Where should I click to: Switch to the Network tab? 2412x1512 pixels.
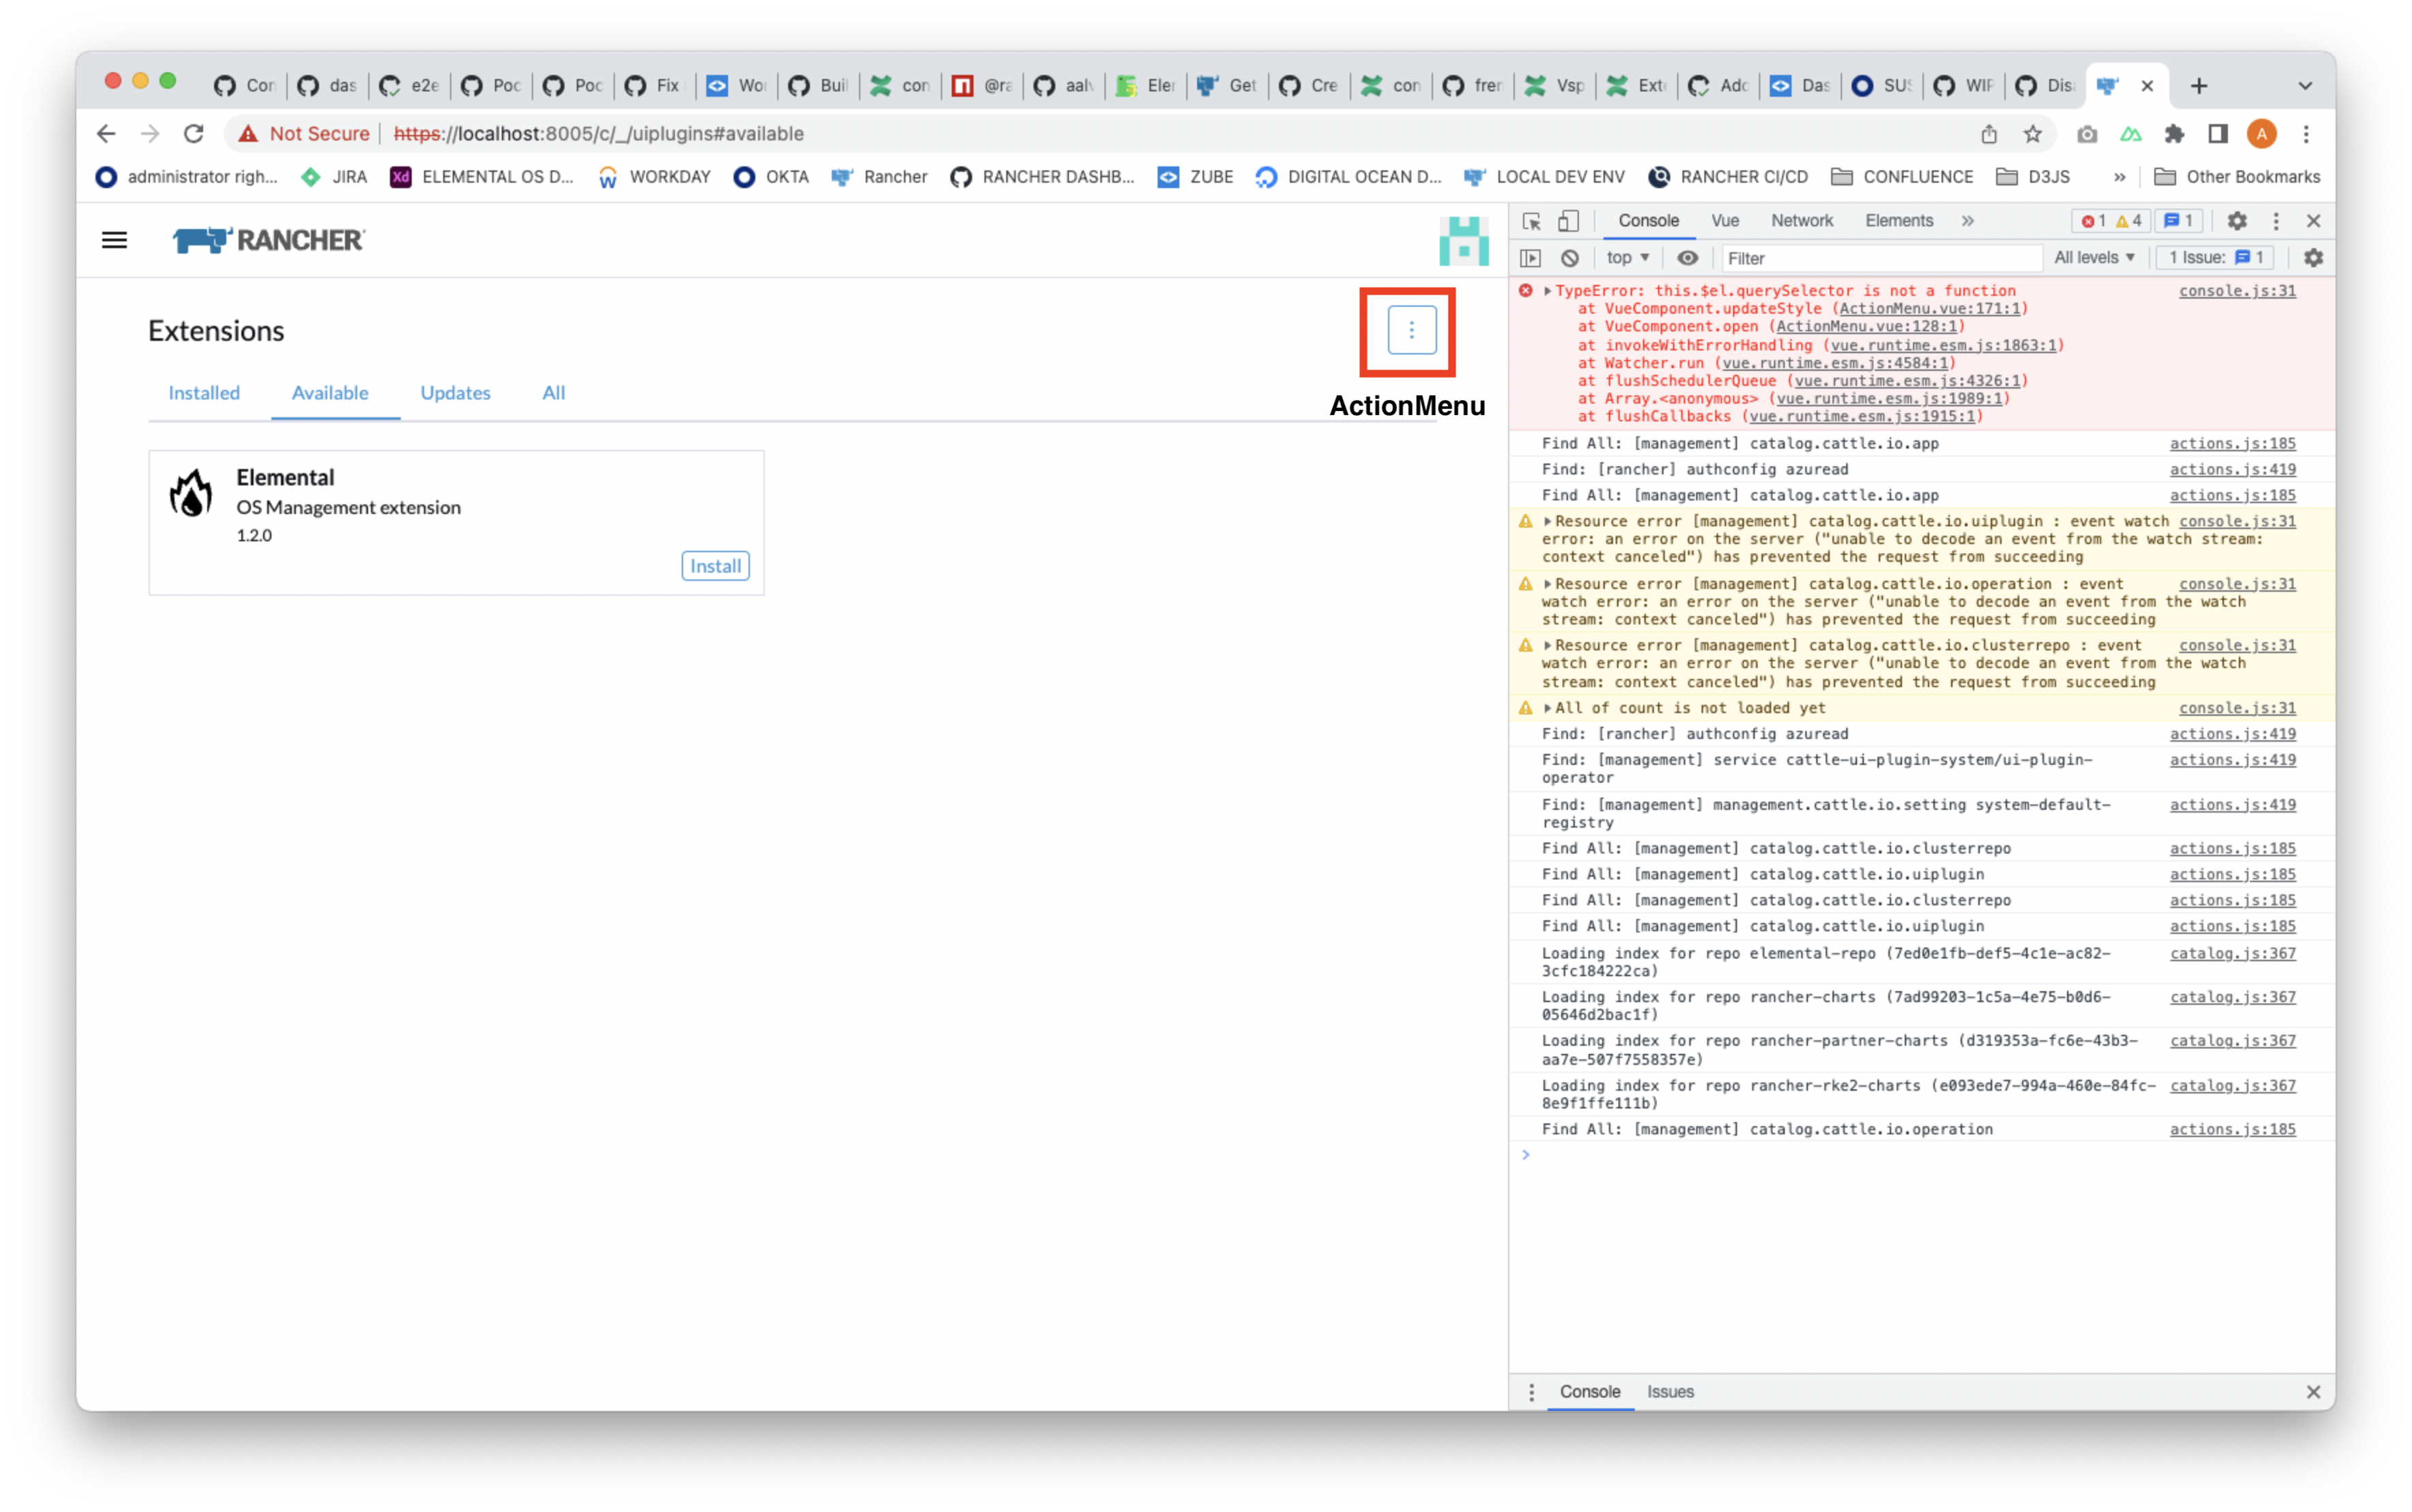click(x=1801, y=221)
